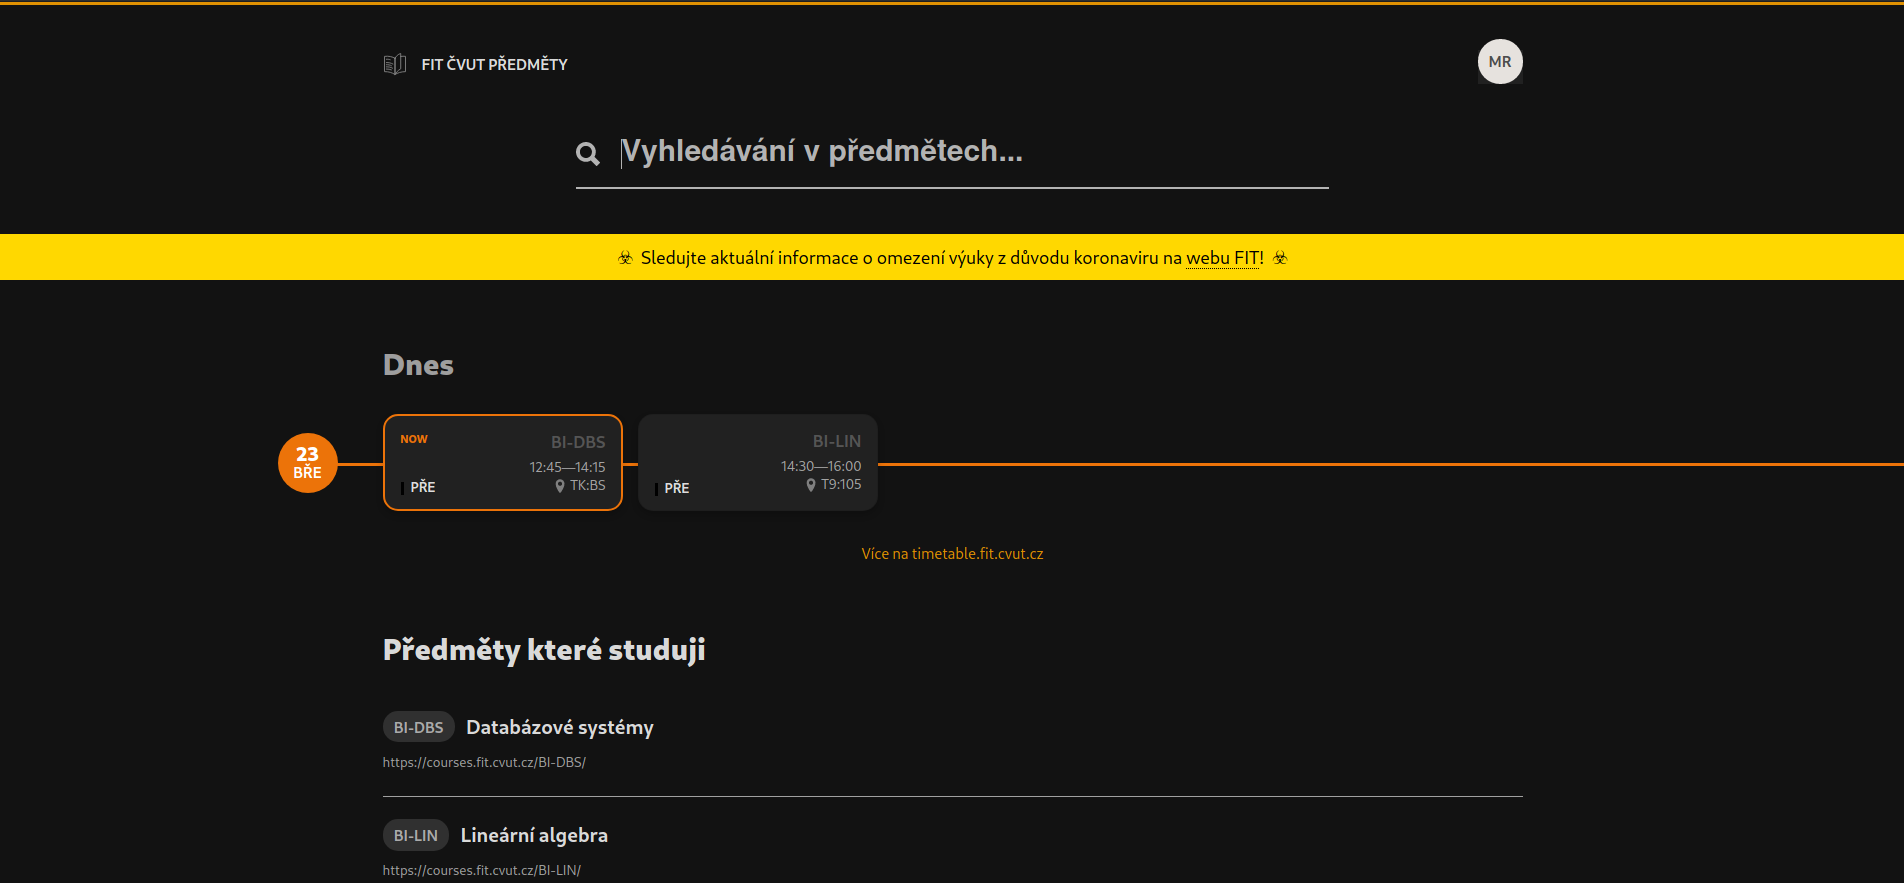Click the PŘE label in the BI-LIN card
1904x883 pixels.
[677, 488]
